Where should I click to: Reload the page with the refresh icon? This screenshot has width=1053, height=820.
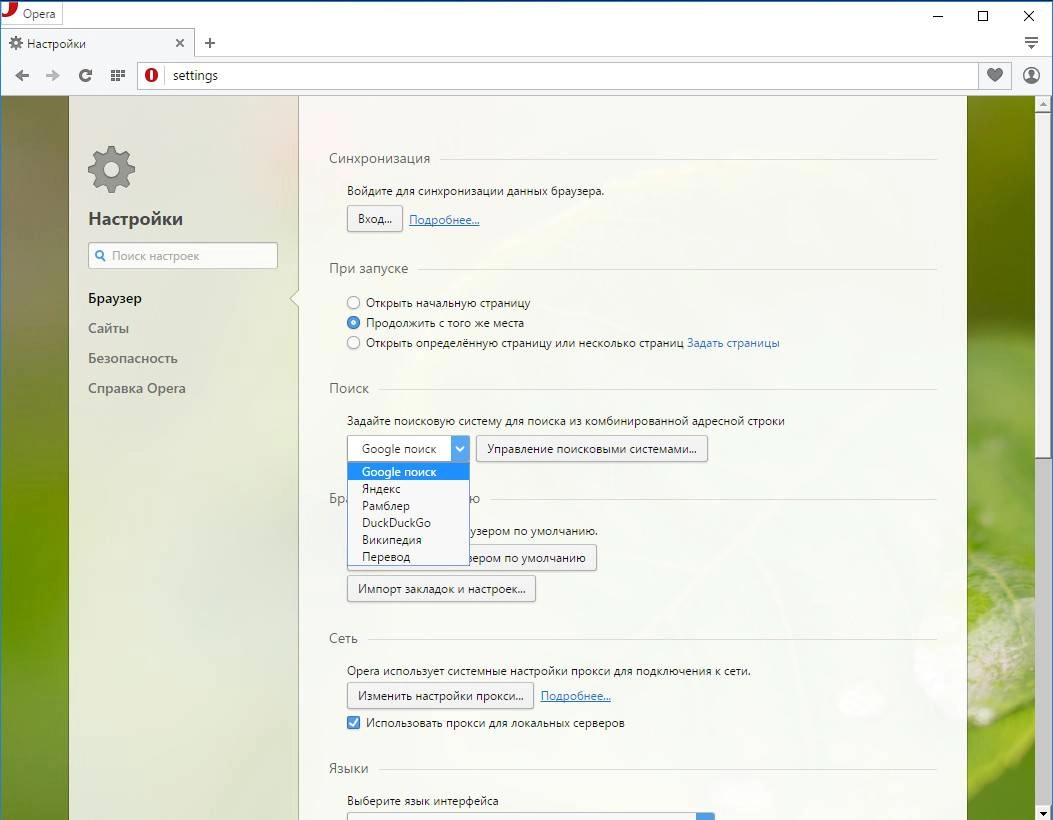point(85,75)
